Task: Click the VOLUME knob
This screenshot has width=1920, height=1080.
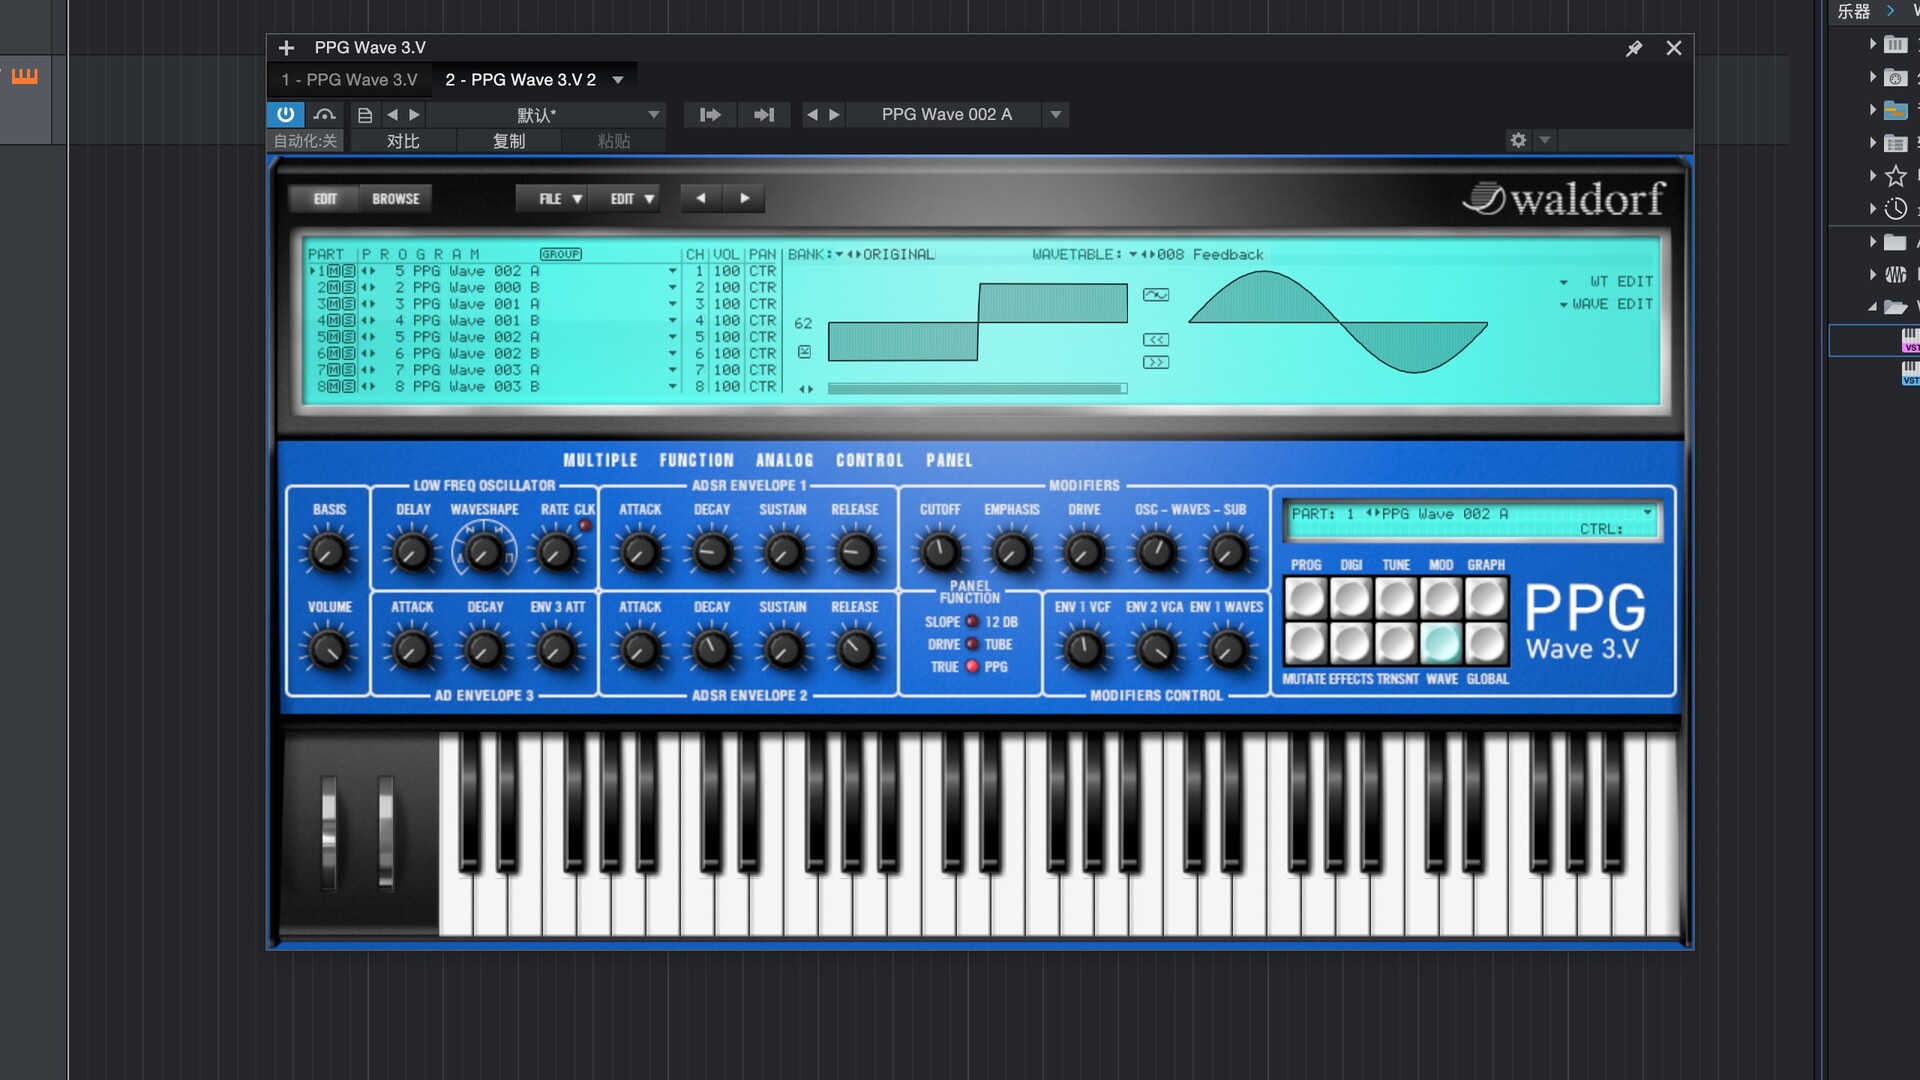Action: [x=328, y=649]
